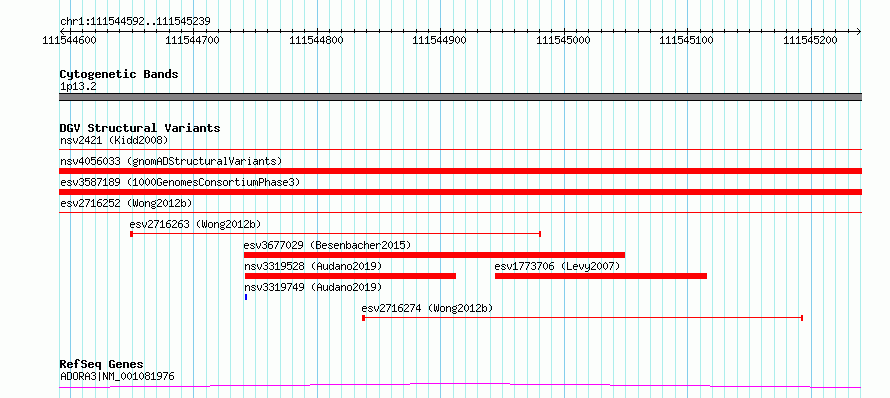Click the esv2716274 bracketed variant line
The height and width of the screenshot is (398, 890).
point(582,318)
